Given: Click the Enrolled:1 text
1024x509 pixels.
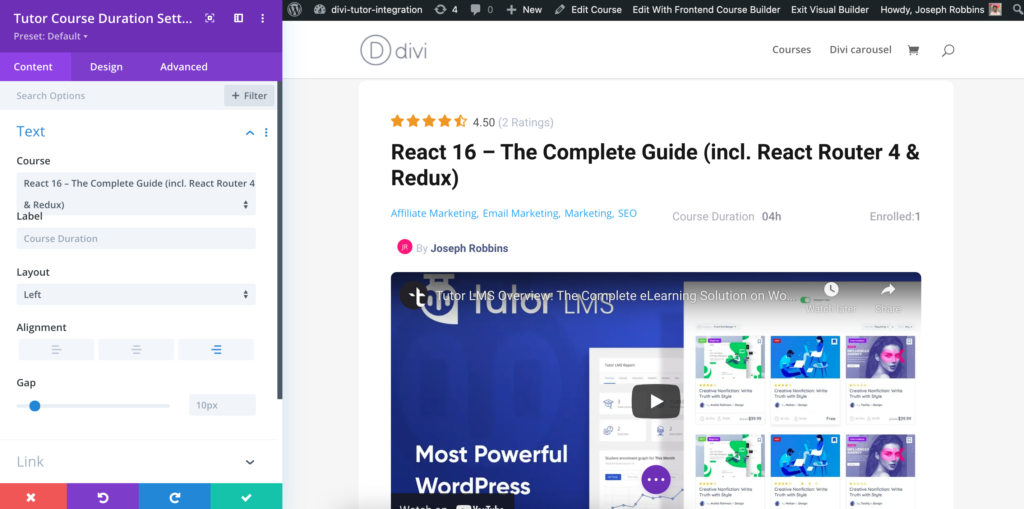Looking at the screenshot, I should 895,216.
